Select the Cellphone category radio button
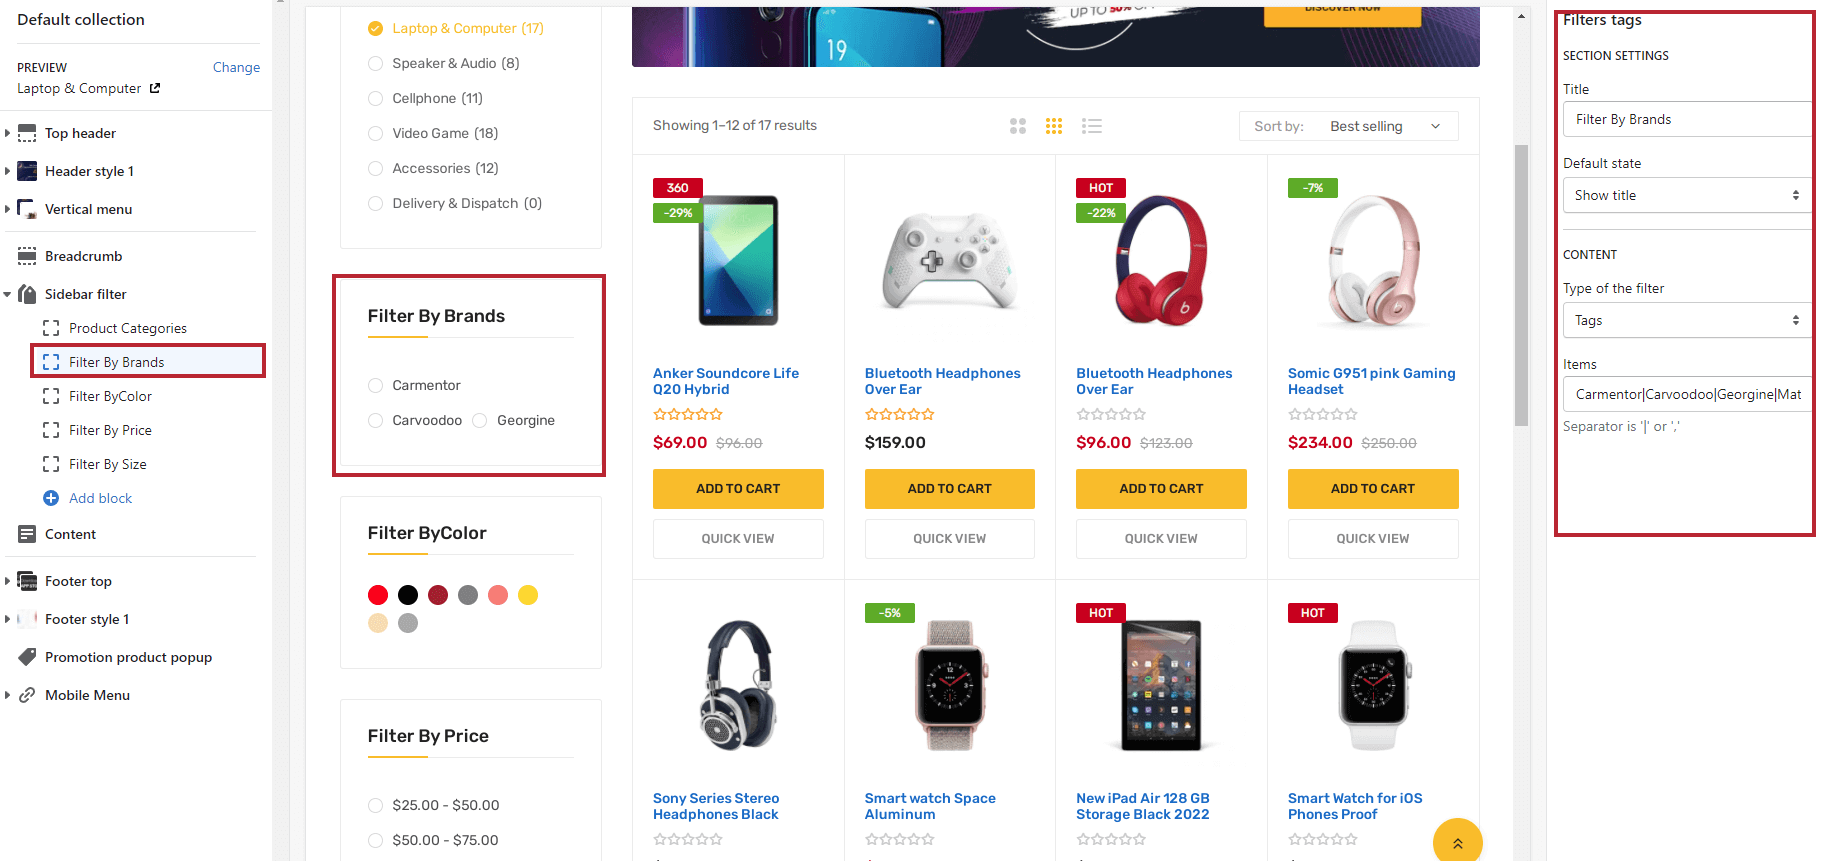The image size is (1822, 861). point(375,98)
